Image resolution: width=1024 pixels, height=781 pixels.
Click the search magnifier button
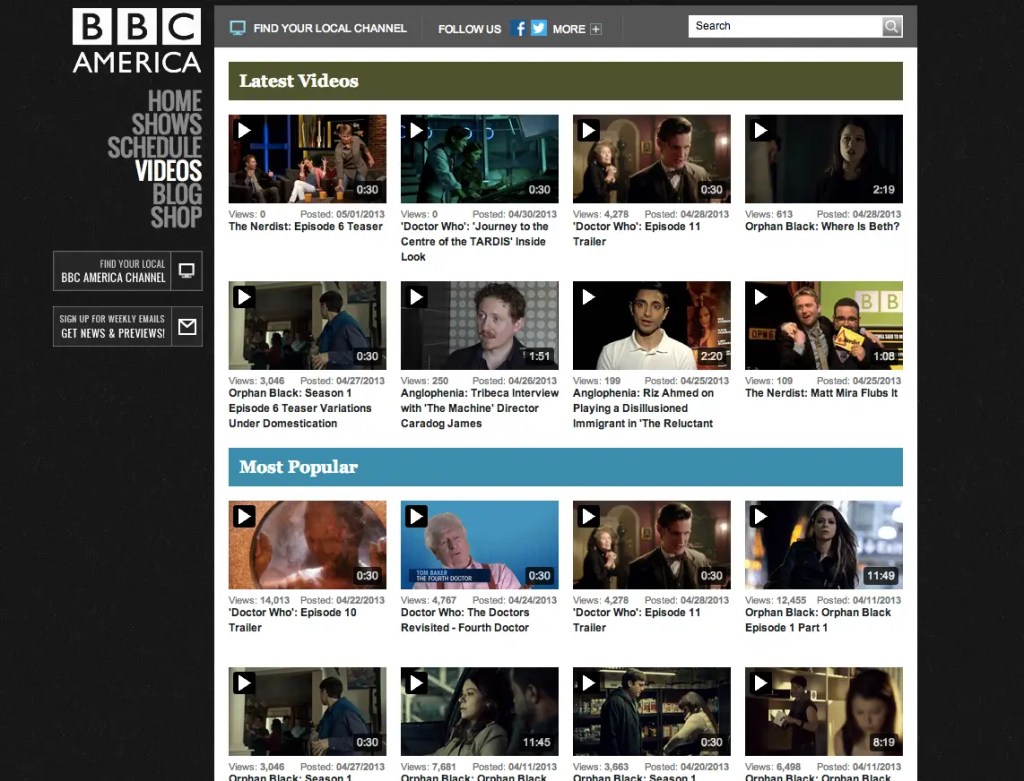point(891,27)
